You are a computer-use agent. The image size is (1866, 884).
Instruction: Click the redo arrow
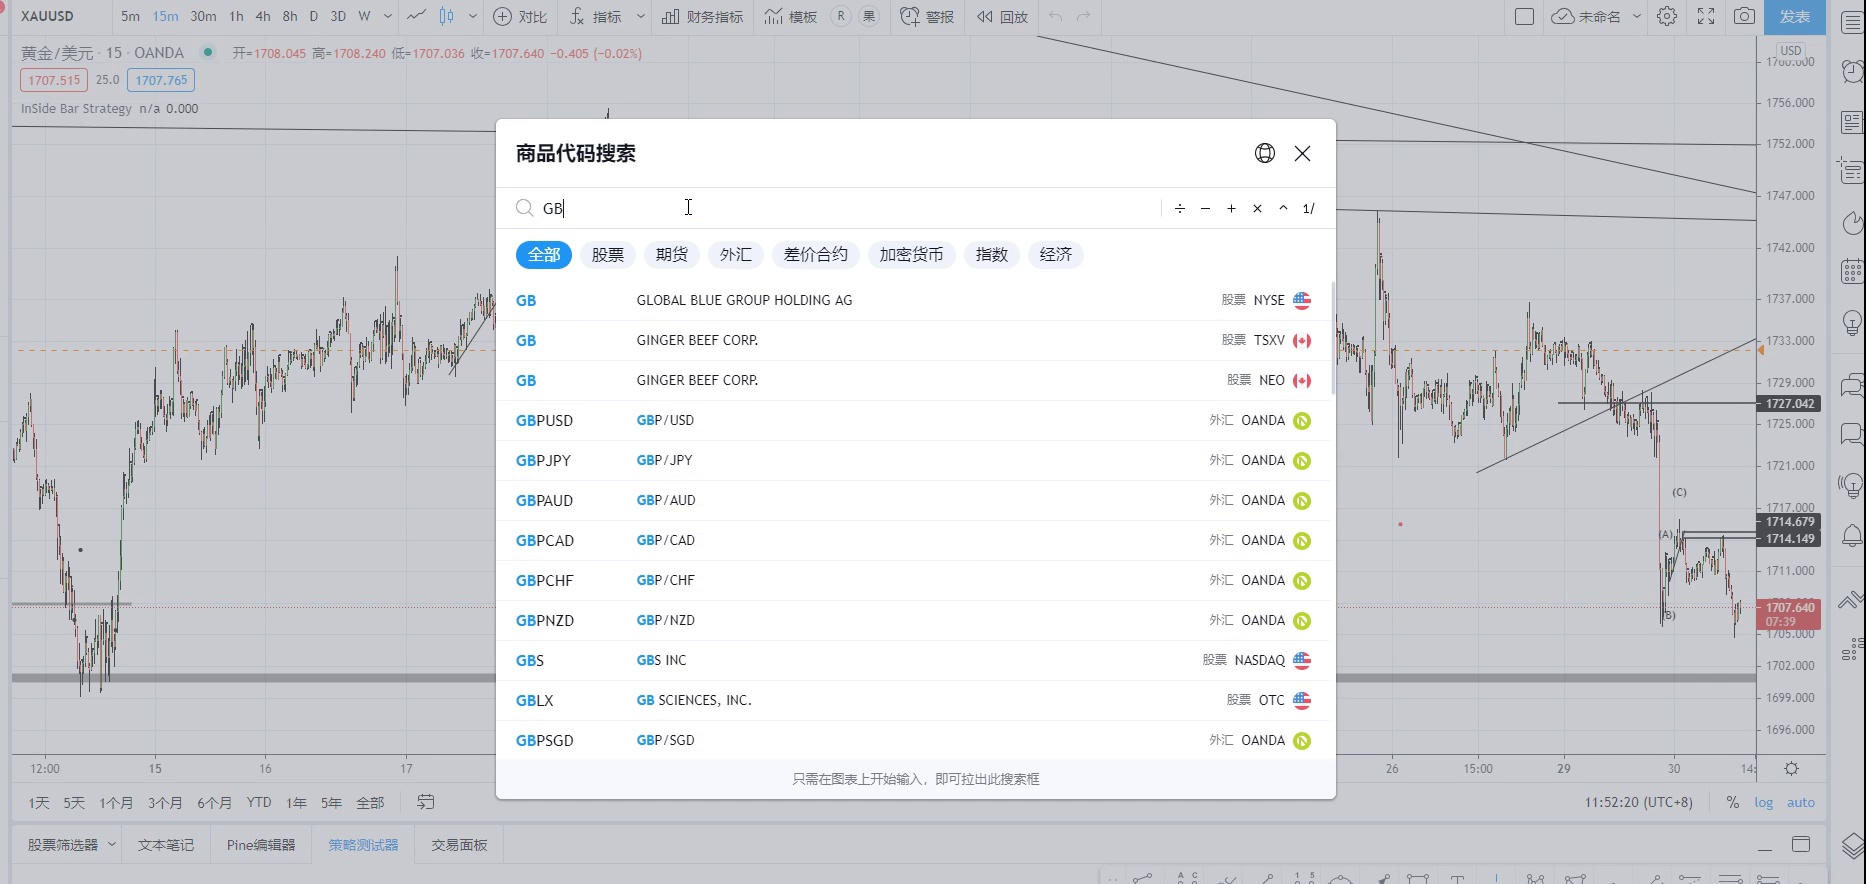coord(1084,16)
